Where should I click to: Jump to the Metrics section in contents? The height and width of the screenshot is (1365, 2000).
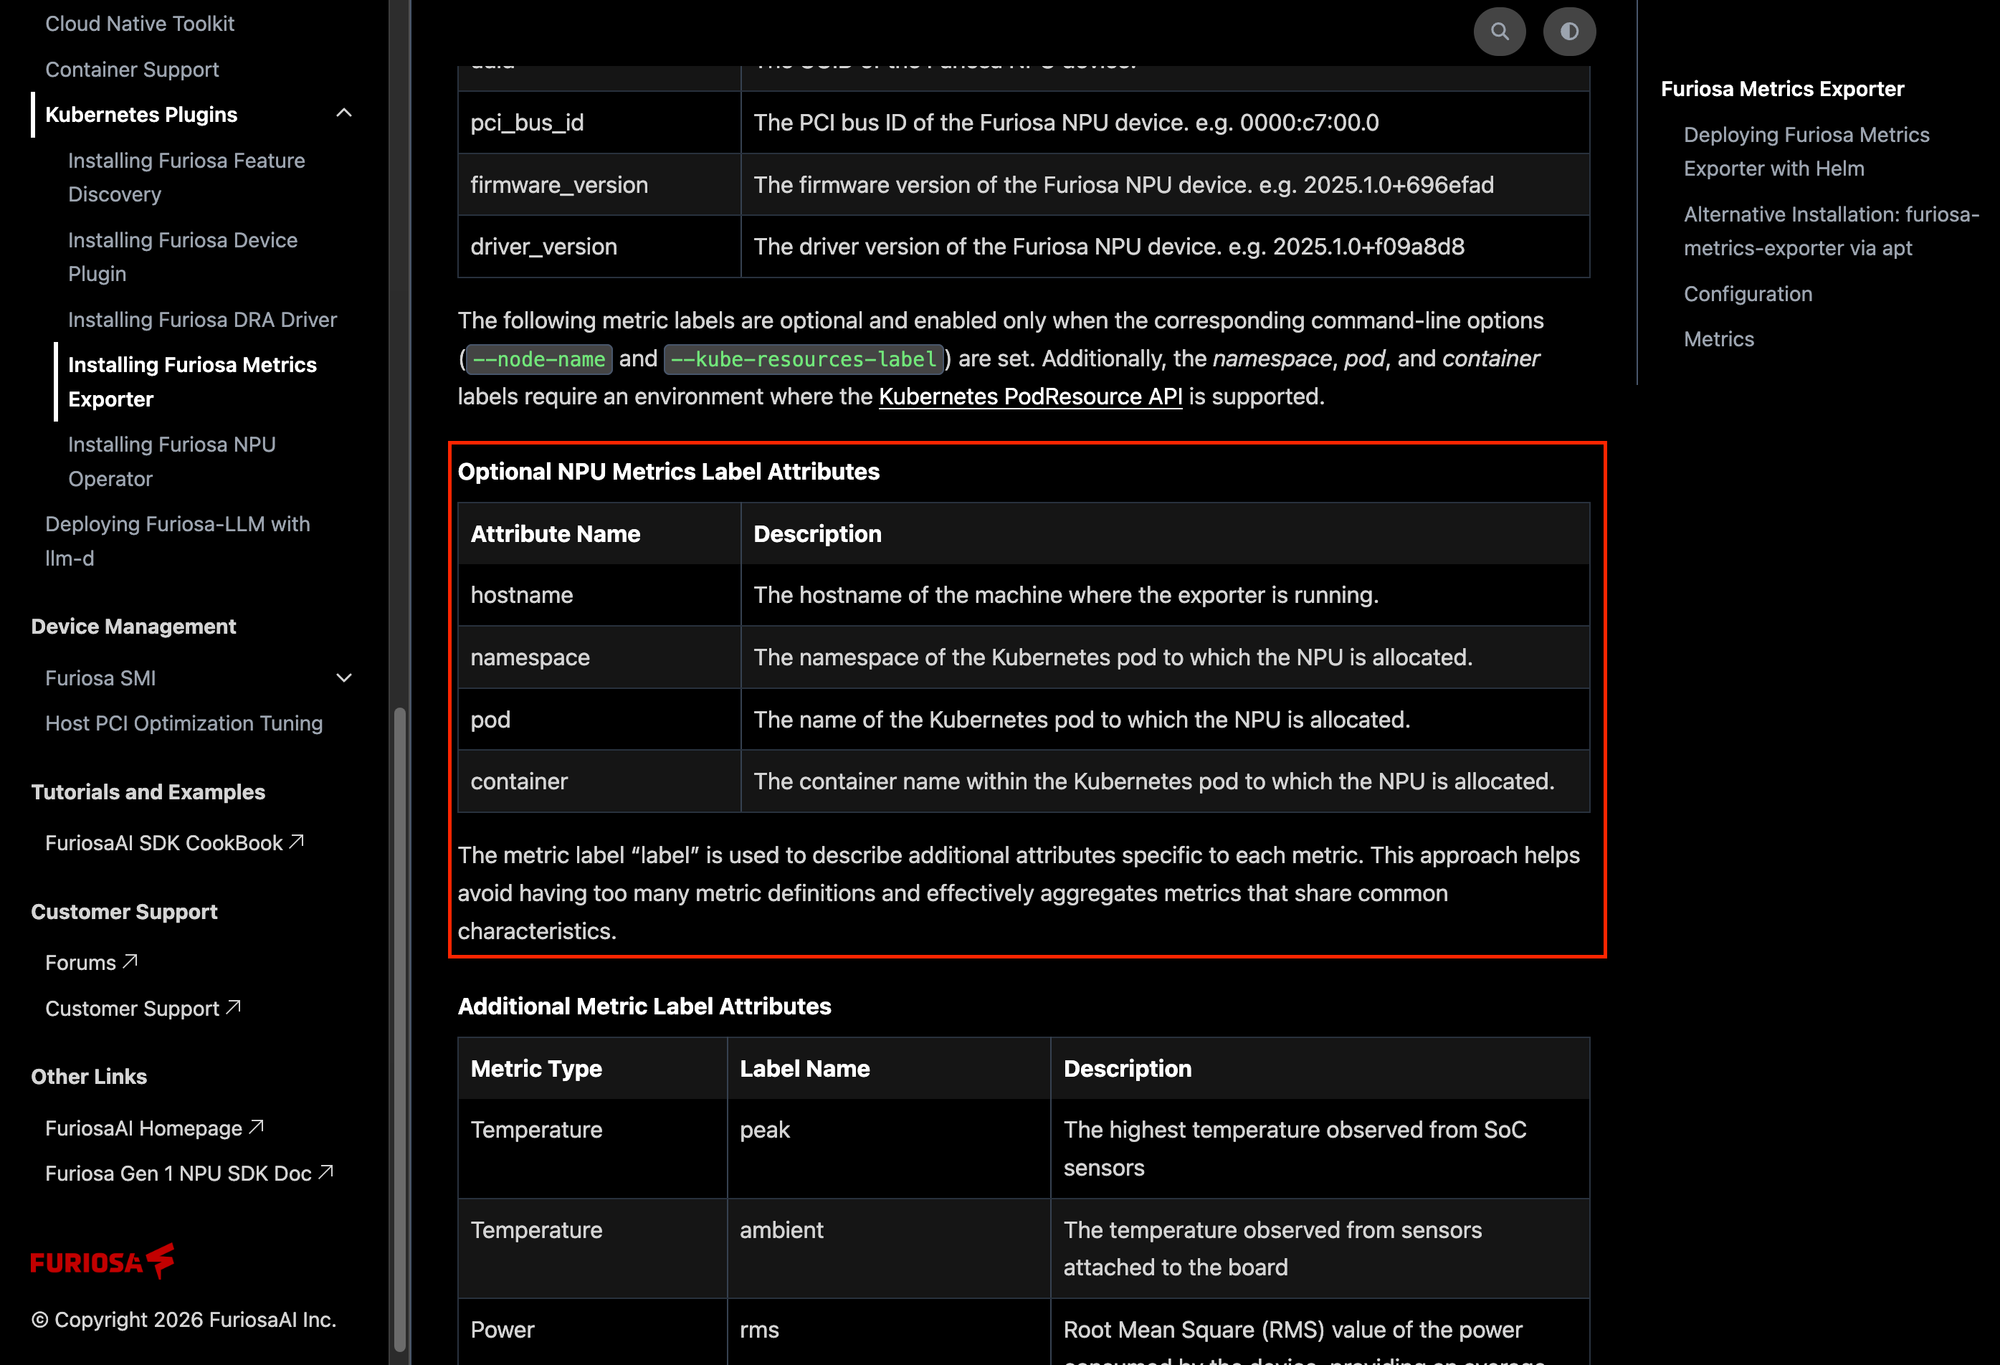(1718, 339)
